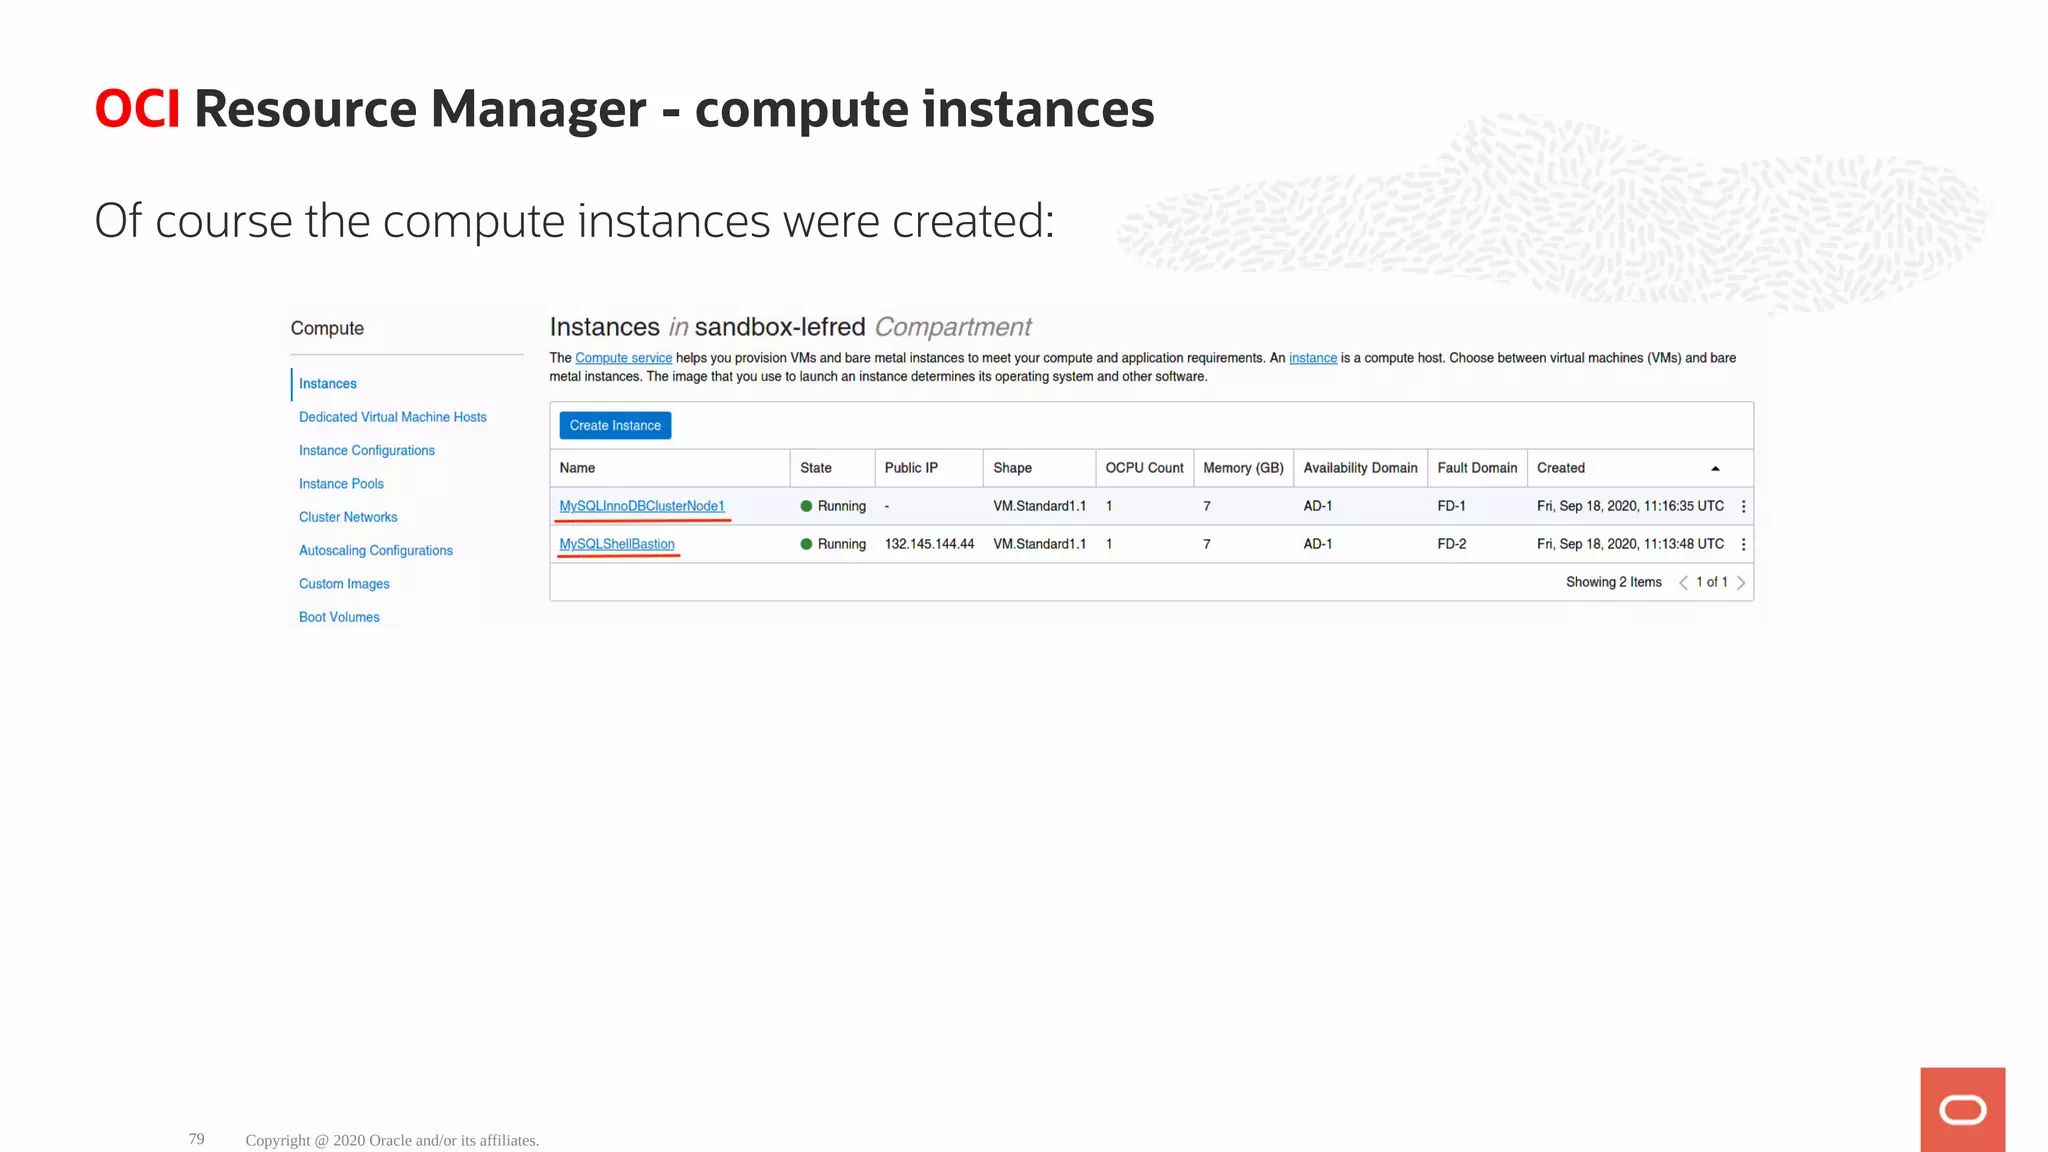2048x1152 pixels.
Task: Open Cluster Networks section
Action: pos(348,517)
